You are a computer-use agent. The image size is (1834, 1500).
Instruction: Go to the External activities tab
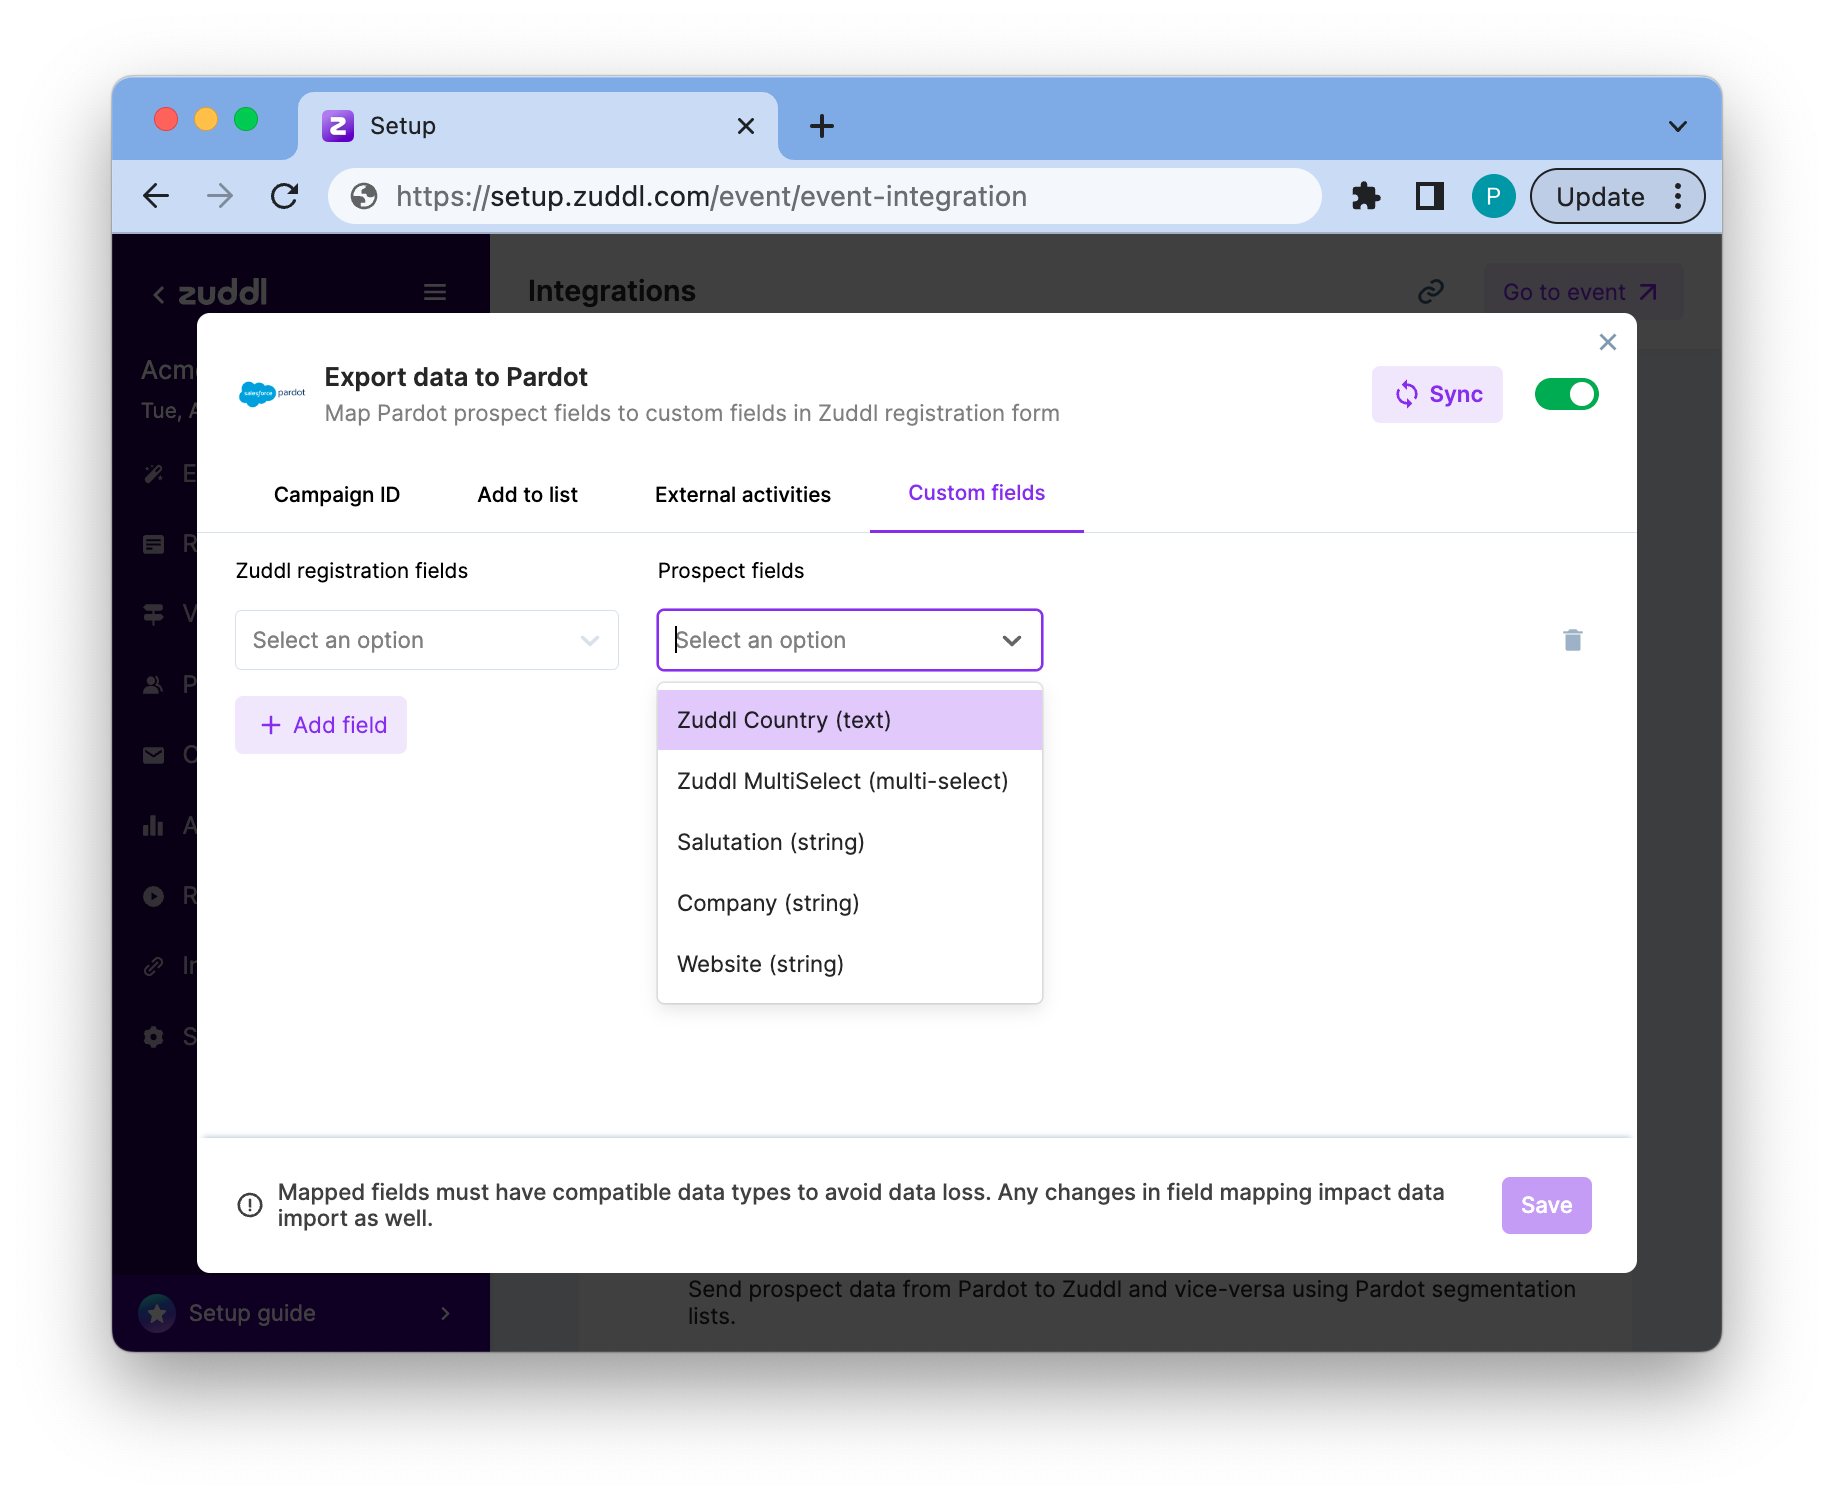tap(742, 494)
